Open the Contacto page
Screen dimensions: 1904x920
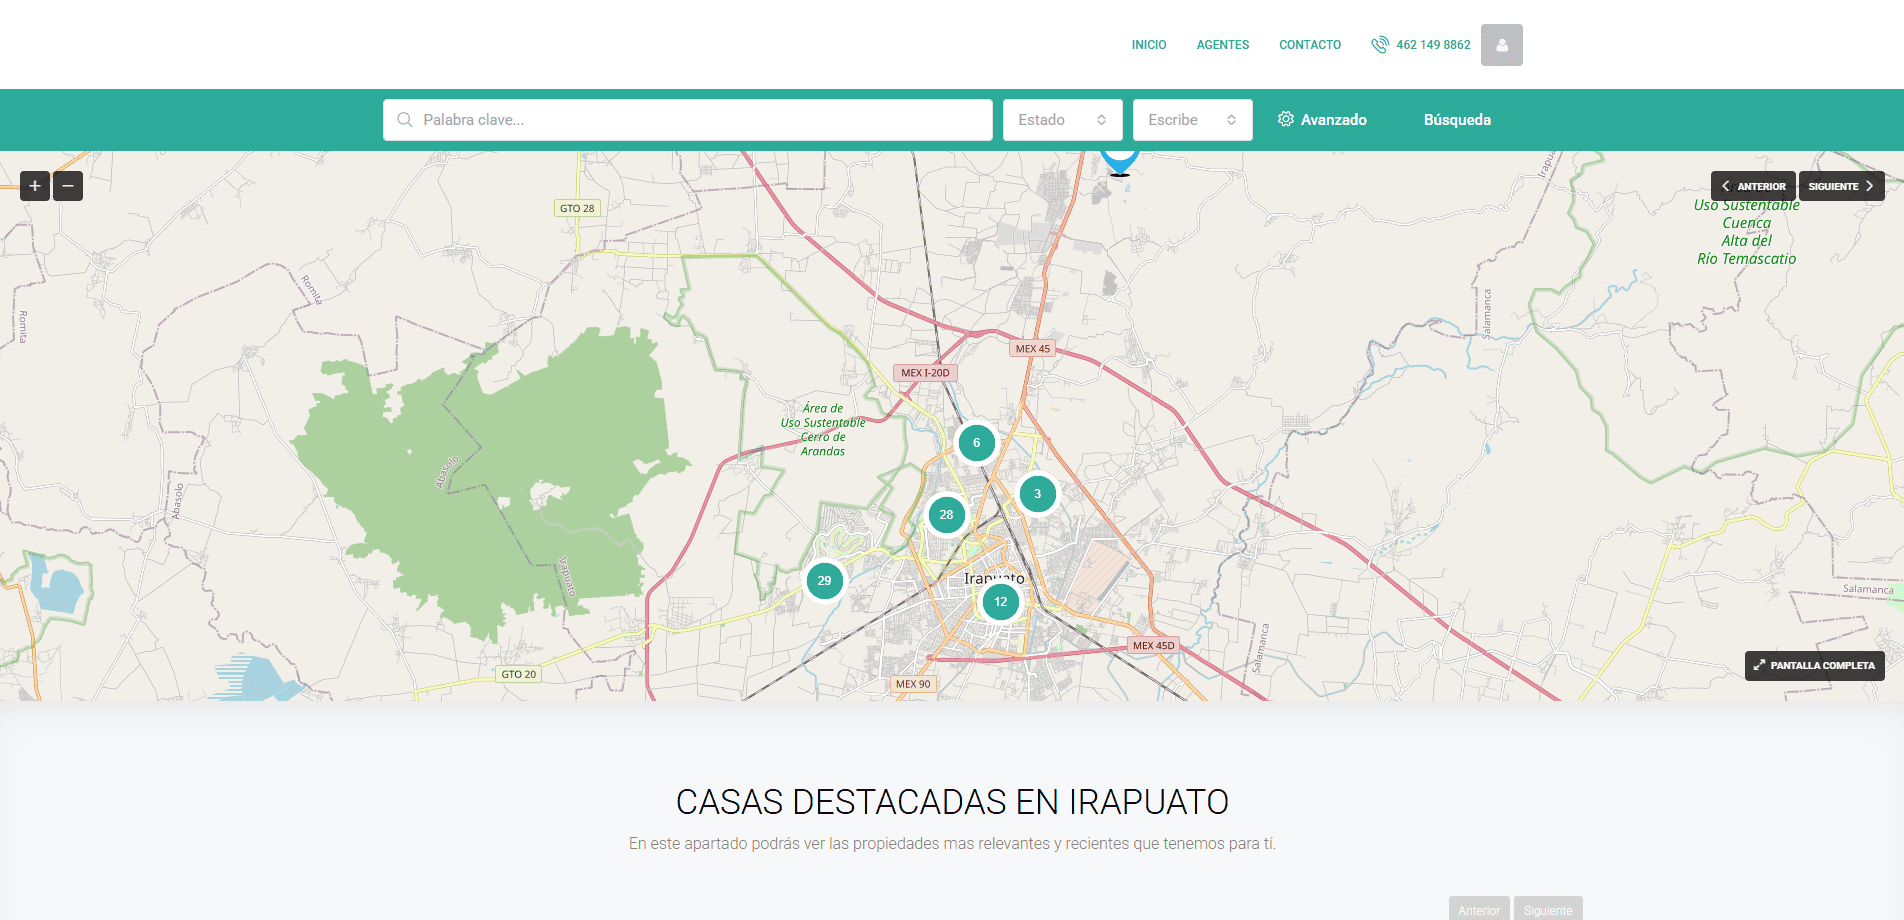1309,45
